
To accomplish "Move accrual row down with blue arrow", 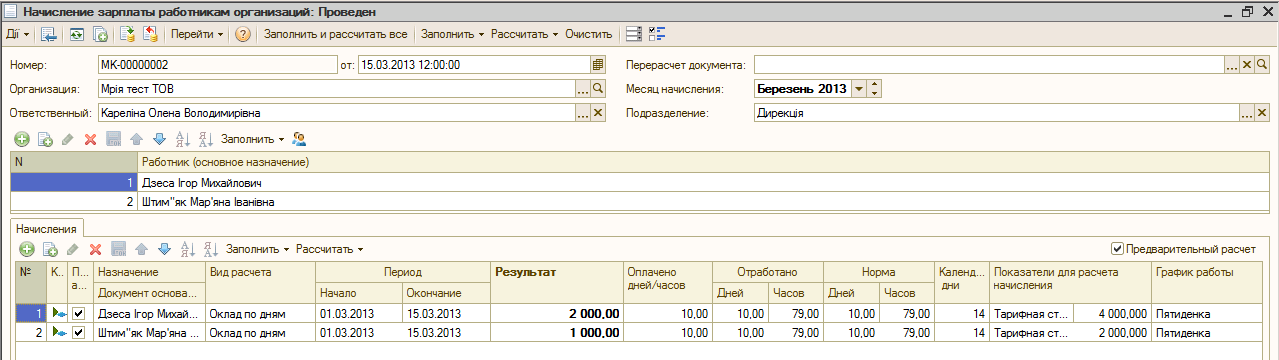I will pos(164,249).
